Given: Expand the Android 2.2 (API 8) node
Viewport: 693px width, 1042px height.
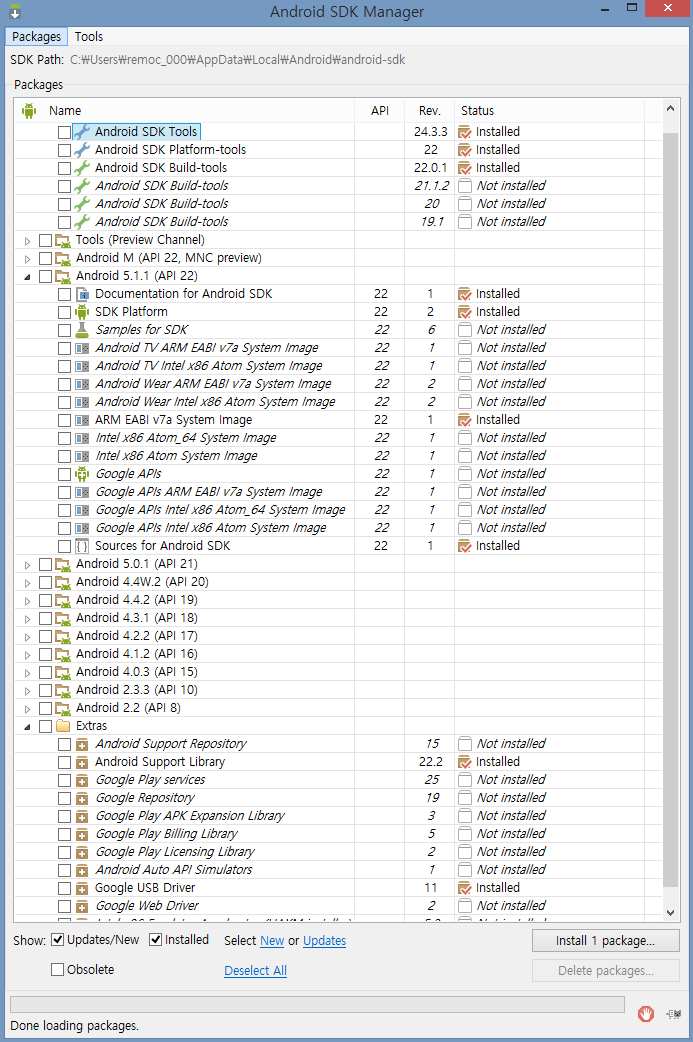Looking at the screenshot, I should point(27,708).
